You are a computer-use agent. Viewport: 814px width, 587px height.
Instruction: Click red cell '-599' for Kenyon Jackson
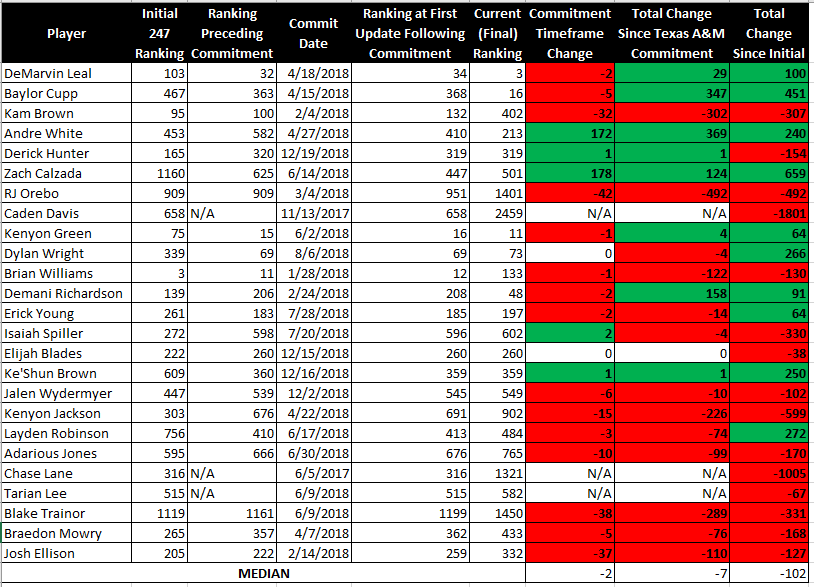point(769,413)
